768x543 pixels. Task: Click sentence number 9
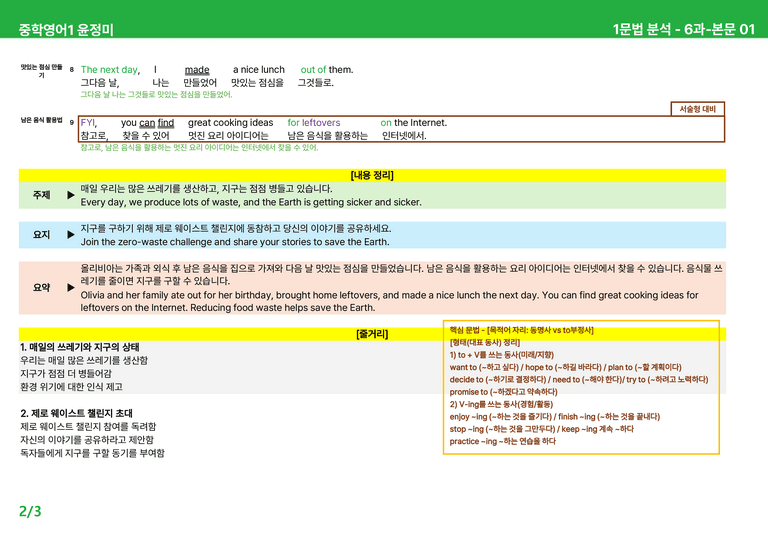pyautogui.click(x=72, y=122)
